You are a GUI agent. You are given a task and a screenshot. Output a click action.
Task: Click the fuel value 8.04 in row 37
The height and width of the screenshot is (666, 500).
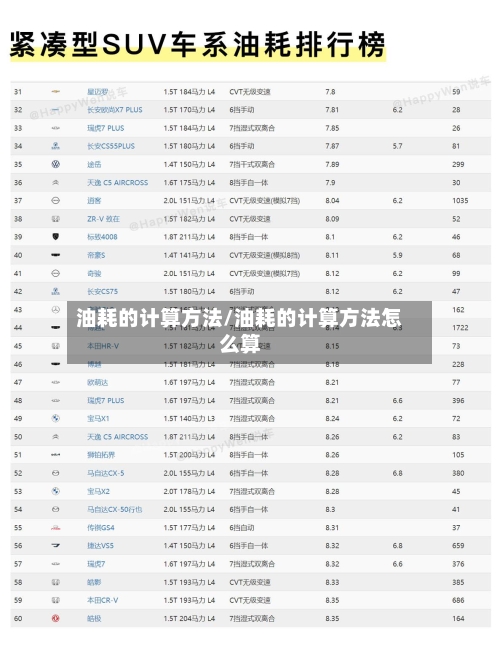point(332,200)
